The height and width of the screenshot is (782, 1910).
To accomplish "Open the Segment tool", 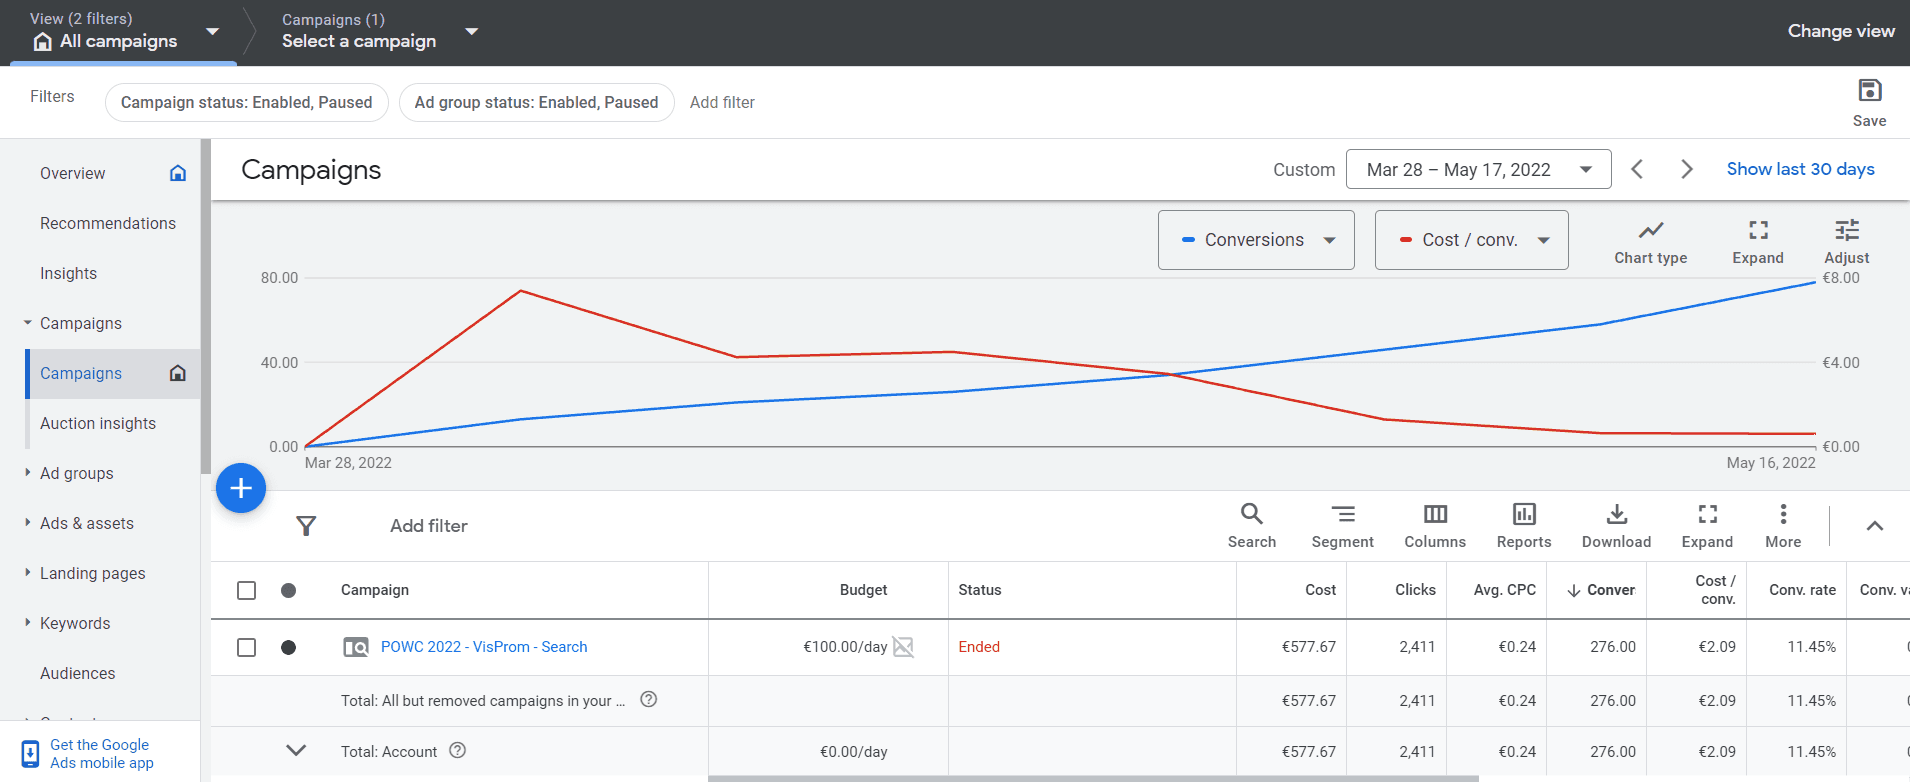I will [1343, 526].
